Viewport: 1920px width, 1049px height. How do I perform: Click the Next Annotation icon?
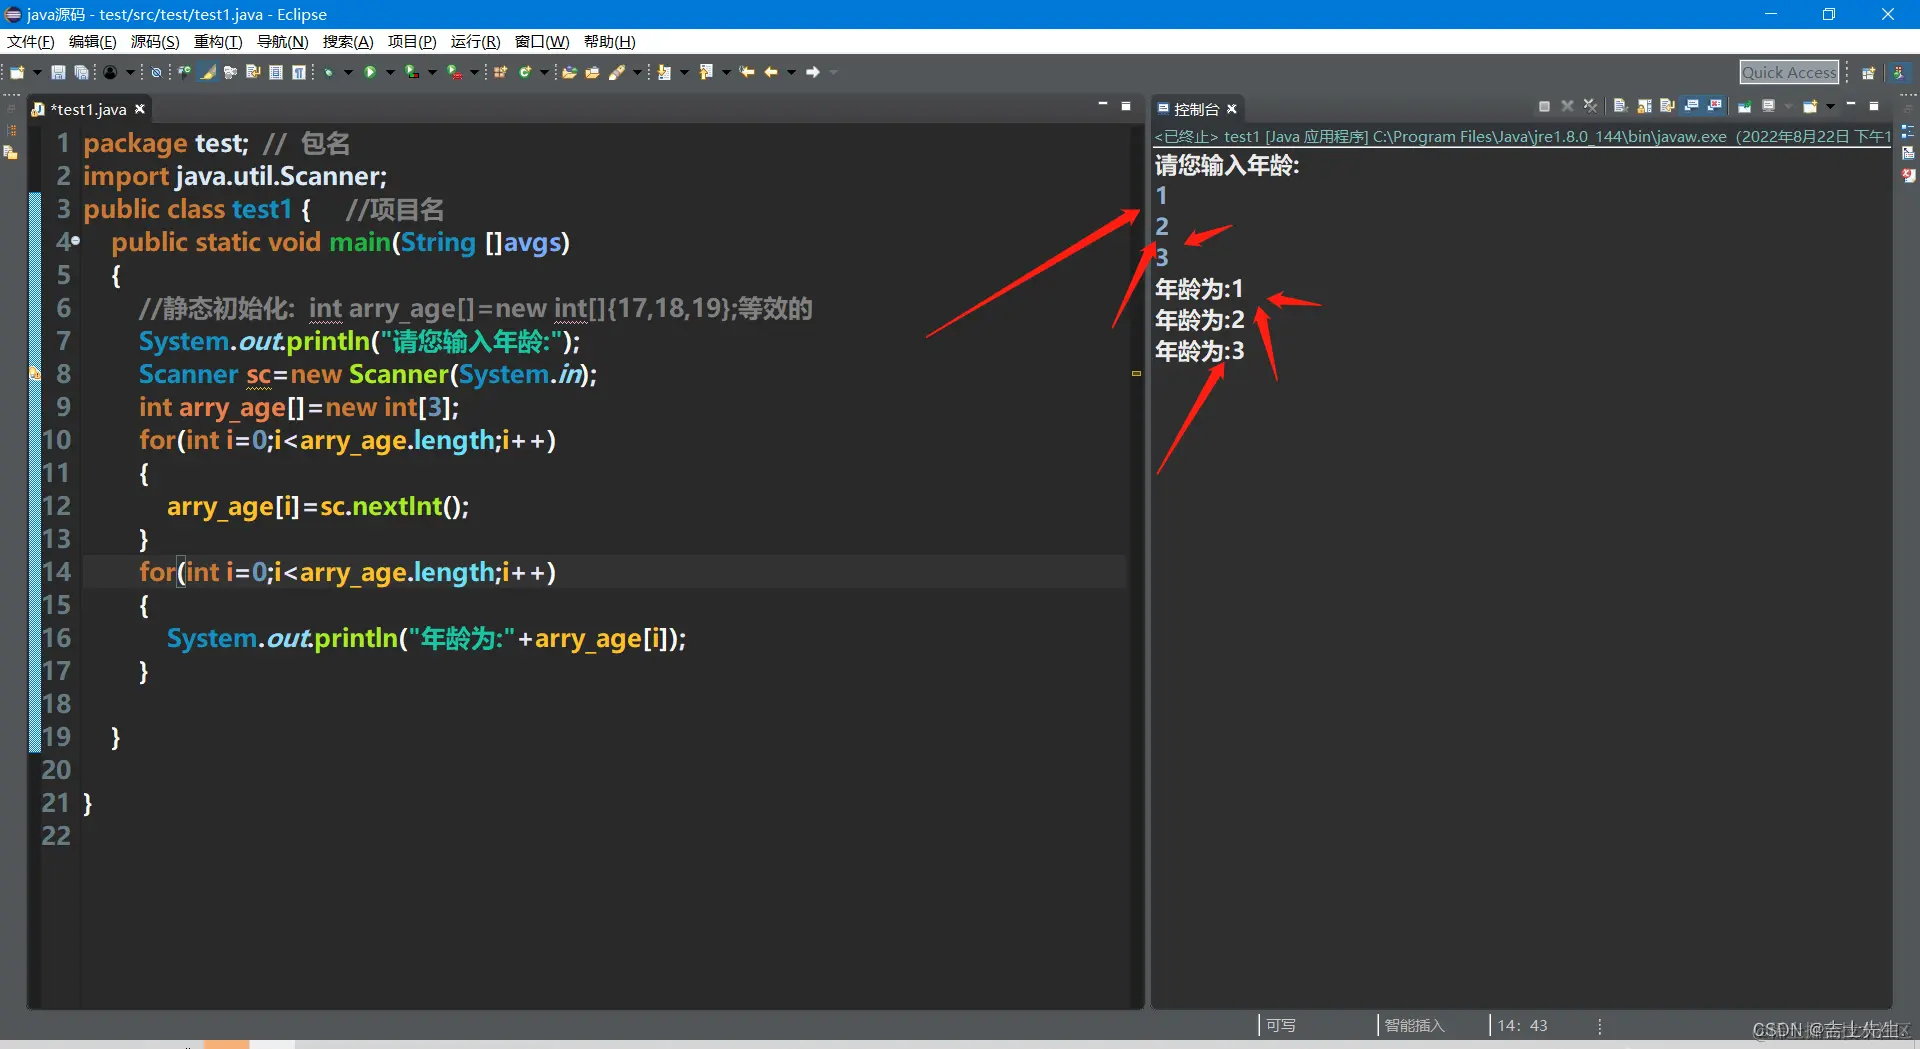pos(664,72)
